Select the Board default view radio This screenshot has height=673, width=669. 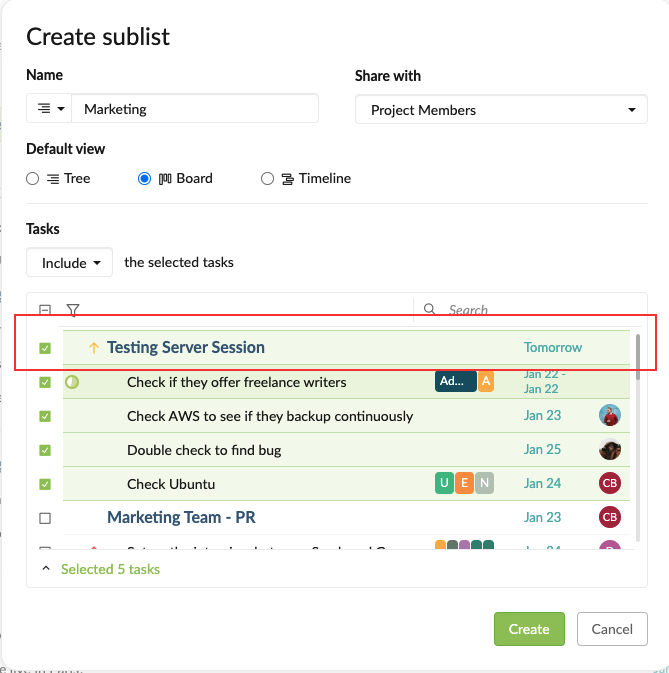pyautogui.click(x=144, y=179)
